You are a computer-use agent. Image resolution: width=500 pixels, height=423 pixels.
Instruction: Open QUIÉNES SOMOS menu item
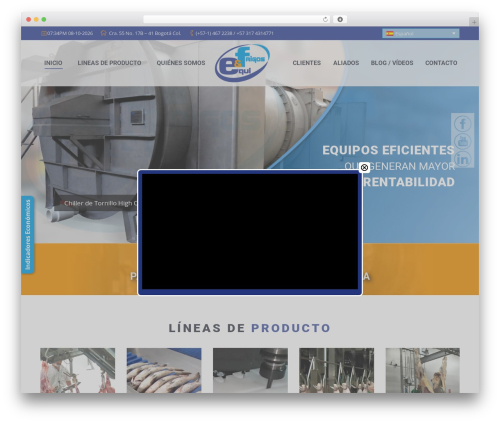tap(181, 63)
